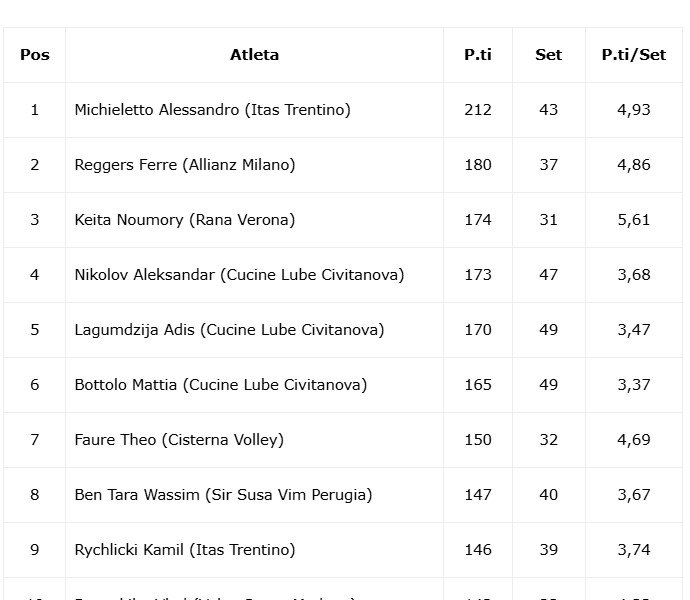Click the 212 points value

coord(478,110)
